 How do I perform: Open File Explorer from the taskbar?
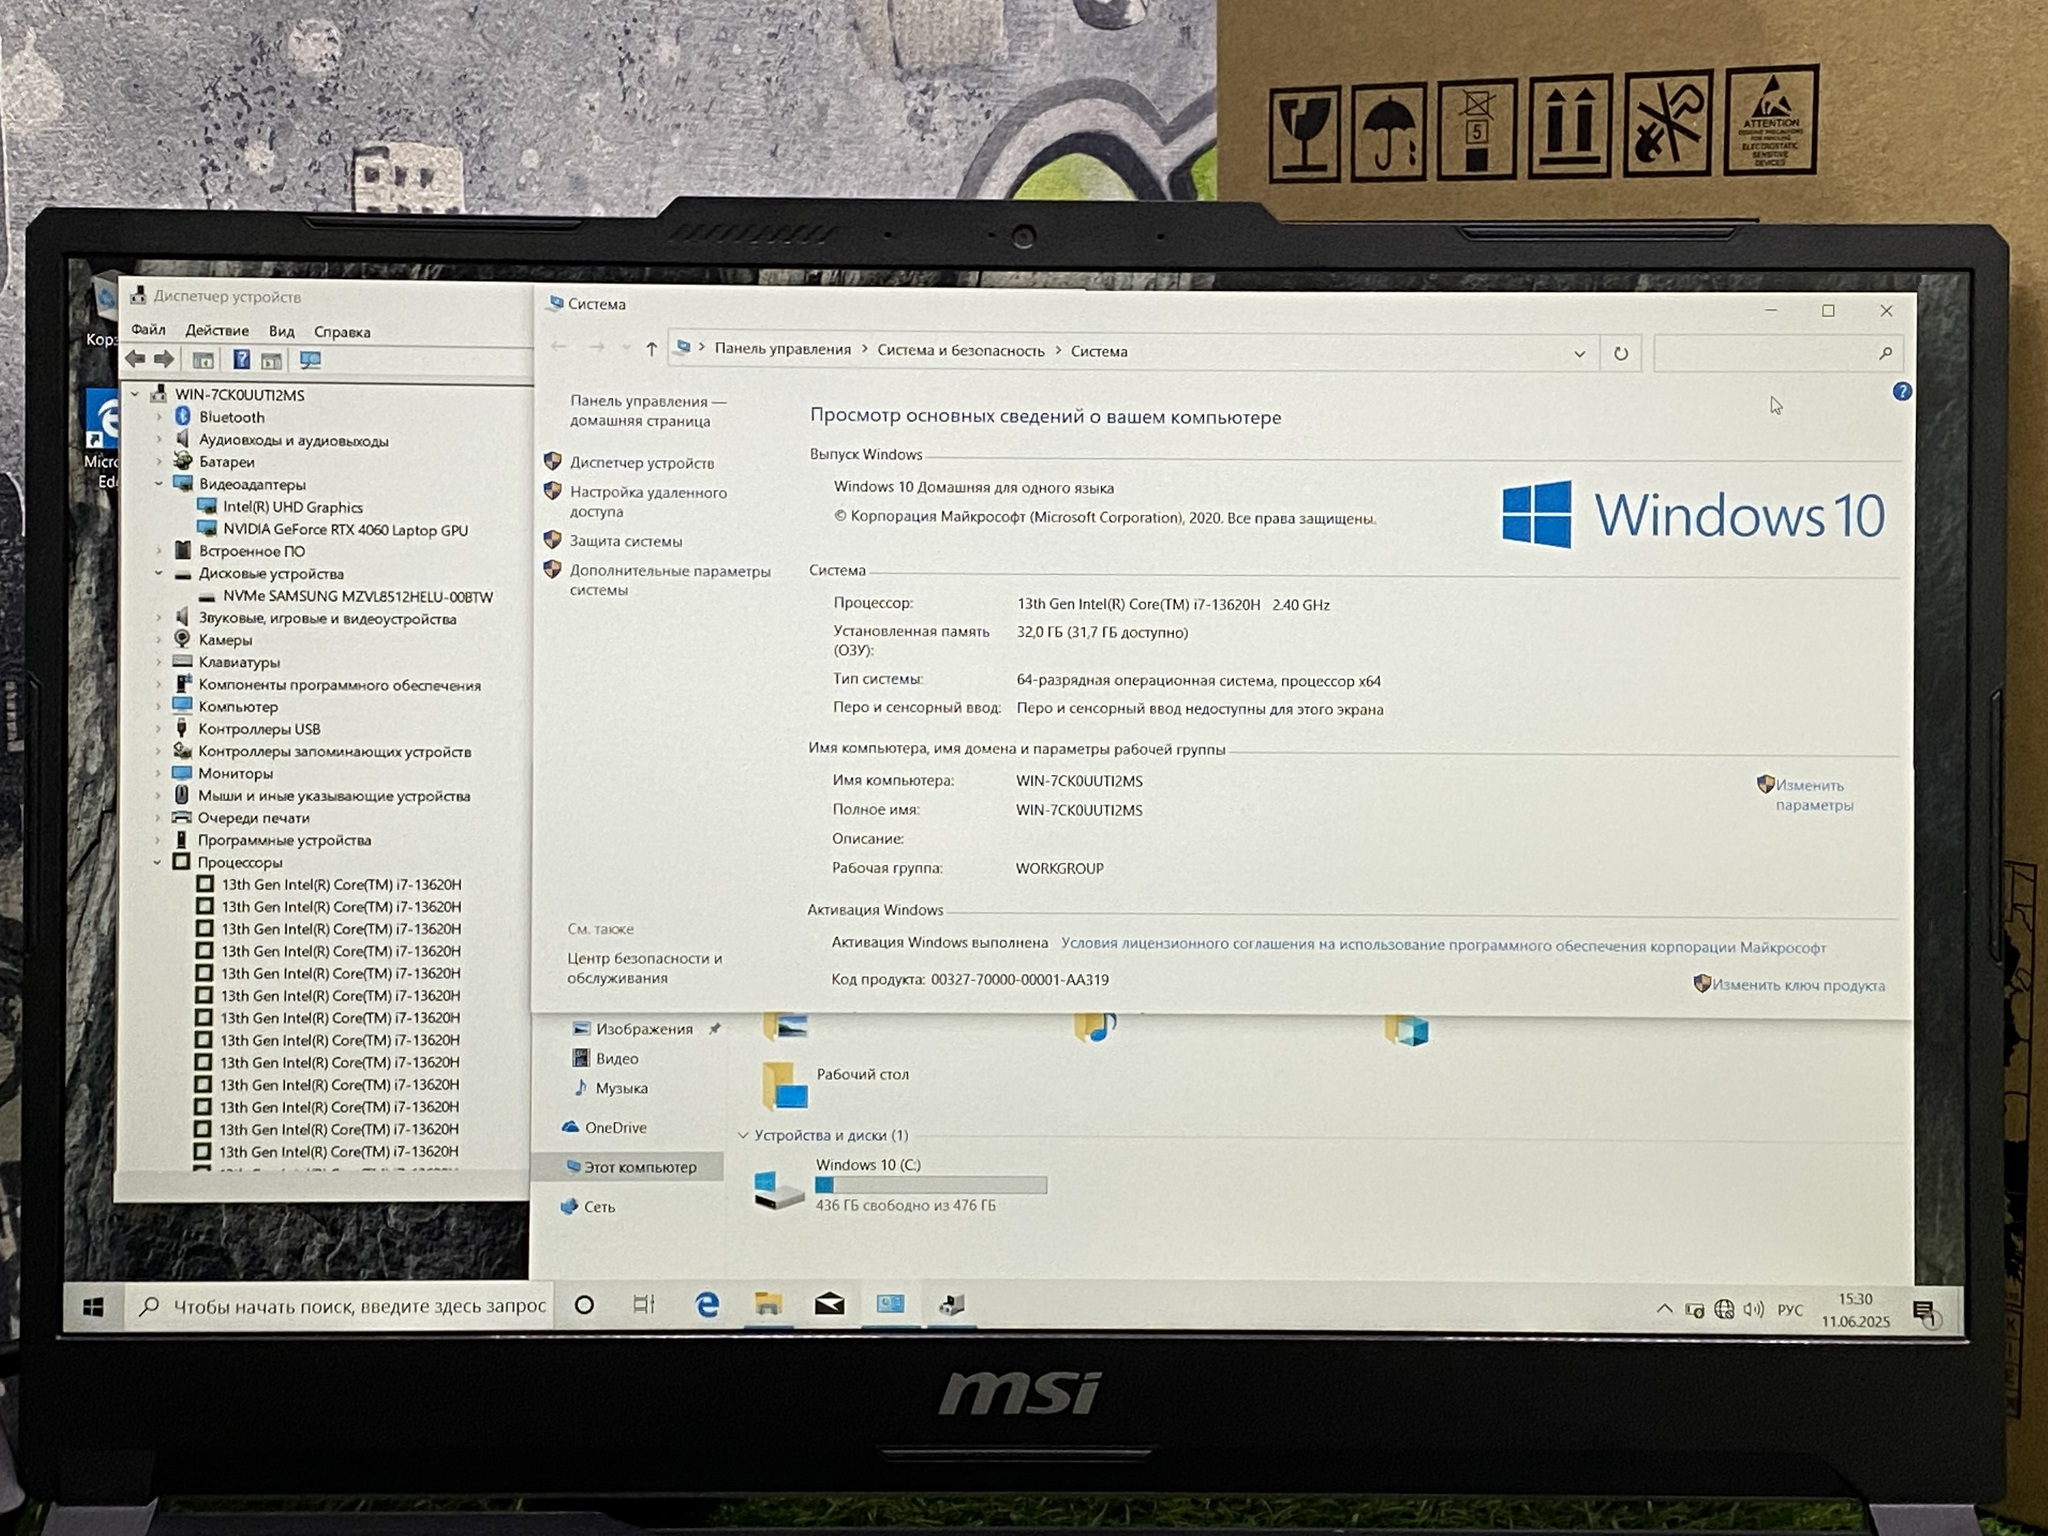(768, 1304)
